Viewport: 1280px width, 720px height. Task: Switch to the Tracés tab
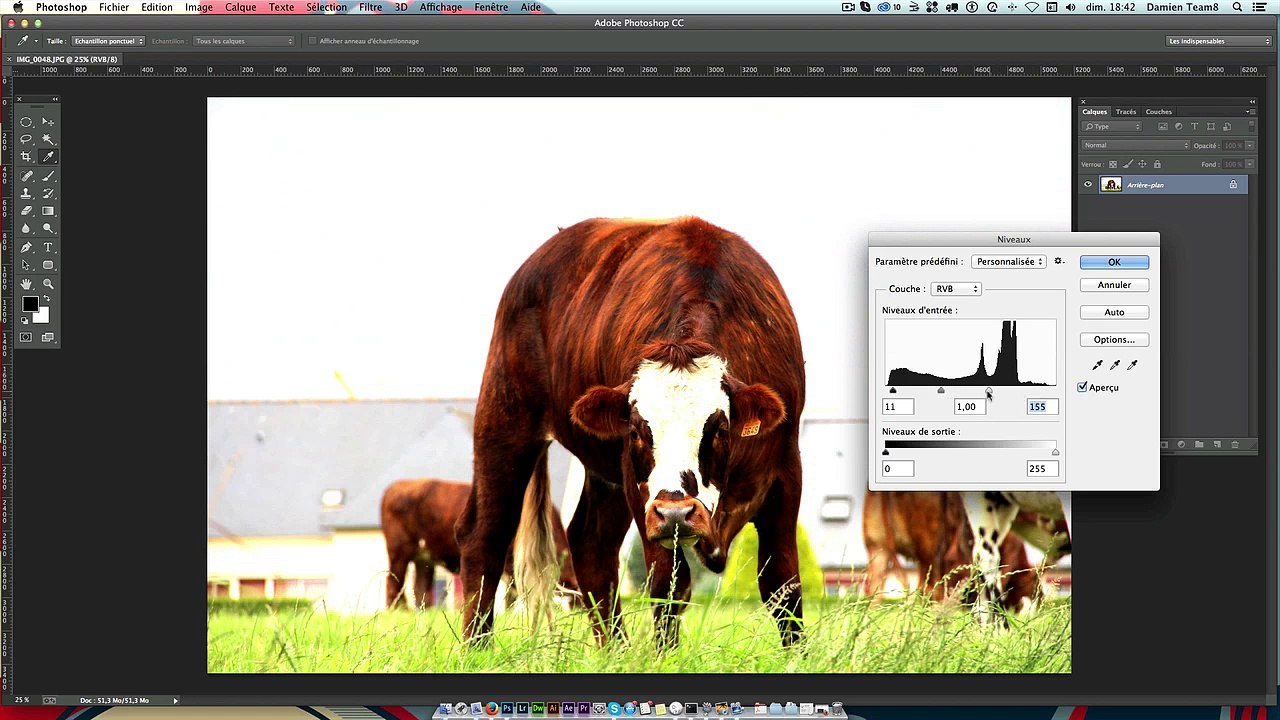pos(1126,112)
